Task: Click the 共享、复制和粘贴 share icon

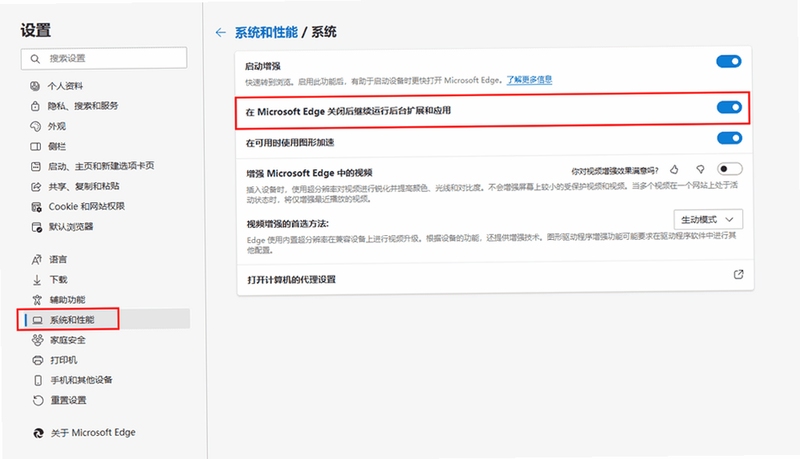Action: coord(36,187)
